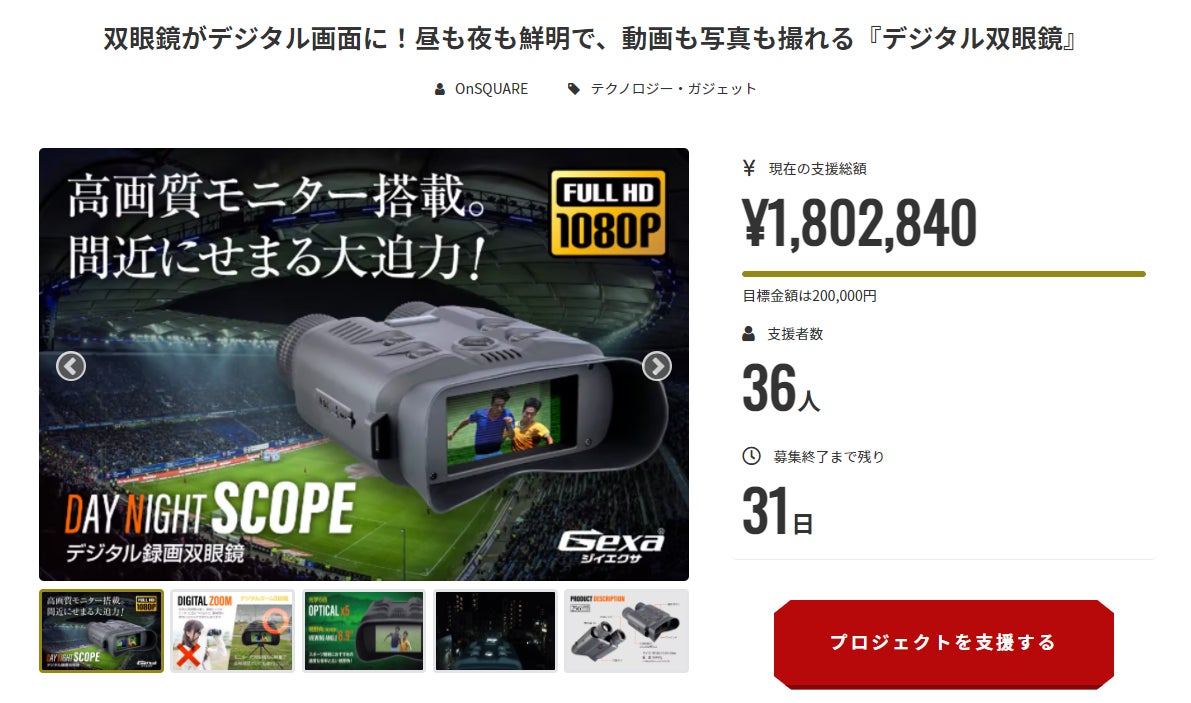Image resolution: width=1191 pixels, height=703 pixels.
Task: Click the next image arrow on carousel
Action: point(657,366)
